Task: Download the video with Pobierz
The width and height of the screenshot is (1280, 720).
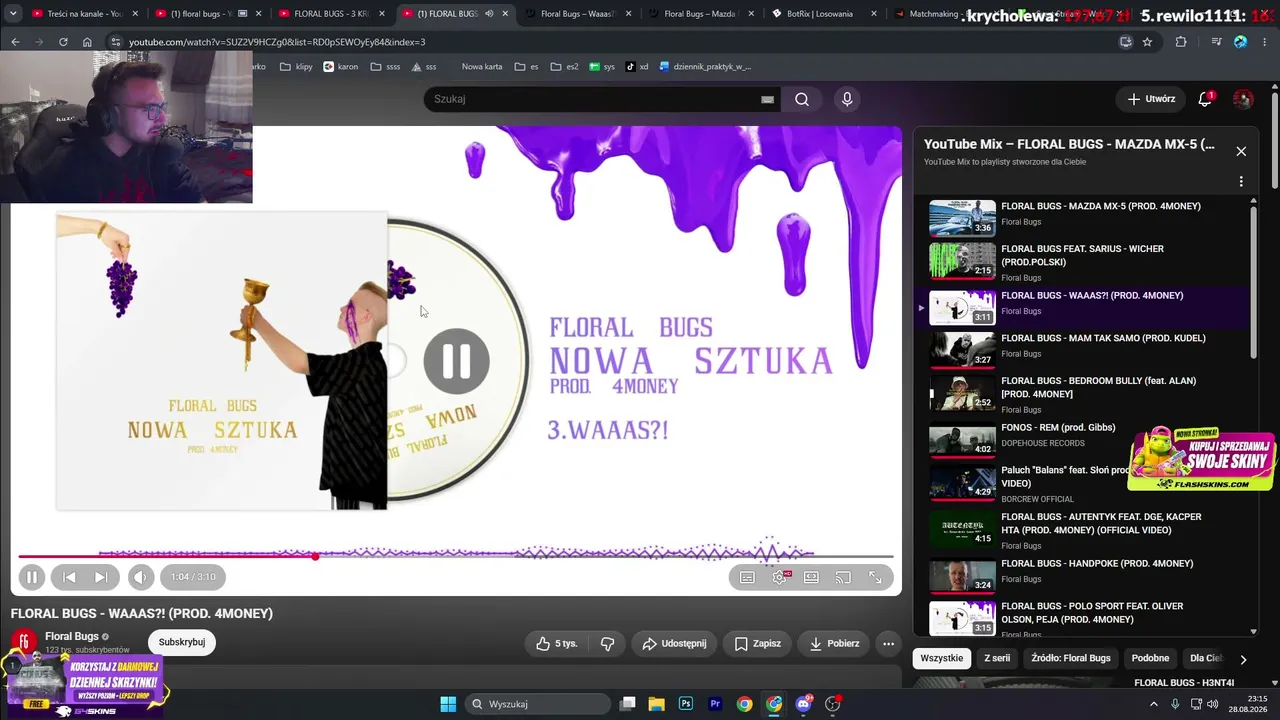Action: coord(834,644)
